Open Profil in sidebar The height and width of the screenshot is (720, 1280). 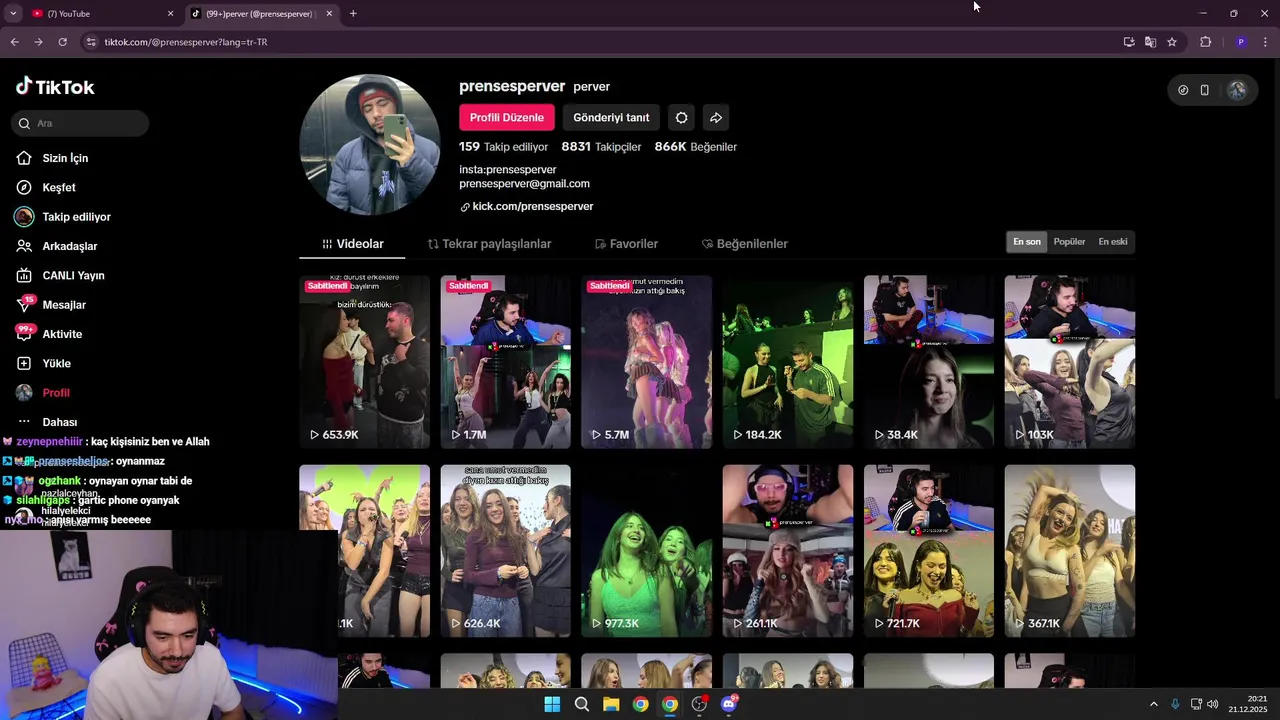tap(55, 393)
